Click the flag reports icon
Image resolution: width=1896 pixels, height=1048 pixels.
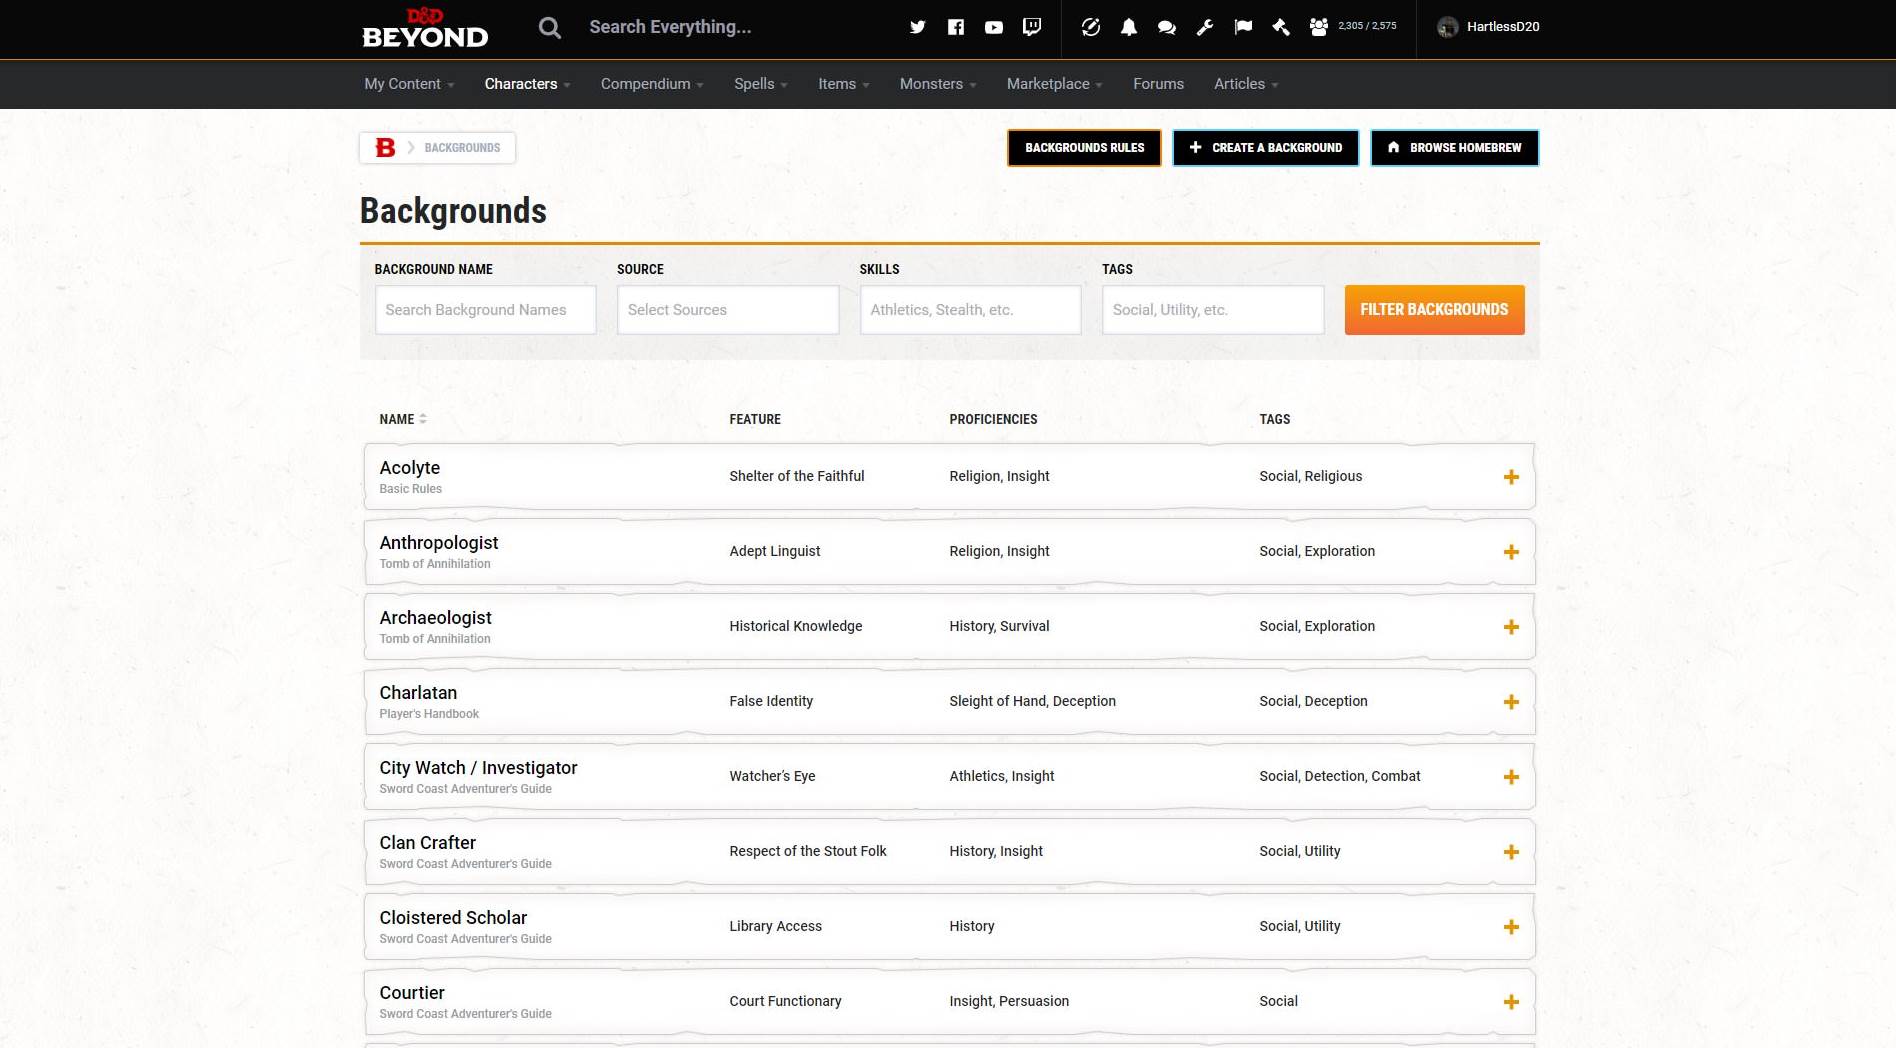(x=1243, y=27)
